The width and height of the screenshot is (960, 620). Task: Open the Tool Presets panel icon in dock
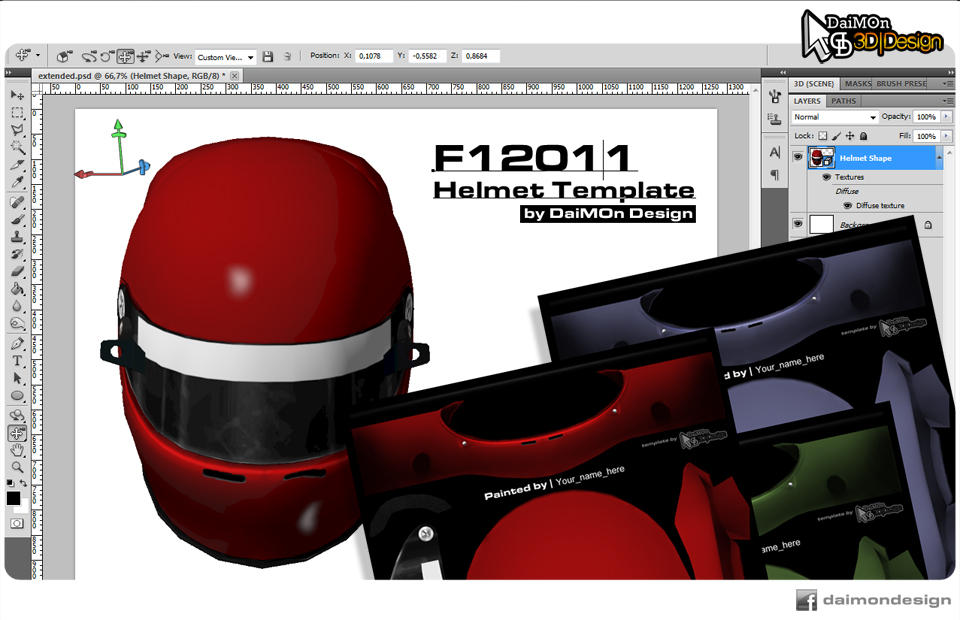775,96
